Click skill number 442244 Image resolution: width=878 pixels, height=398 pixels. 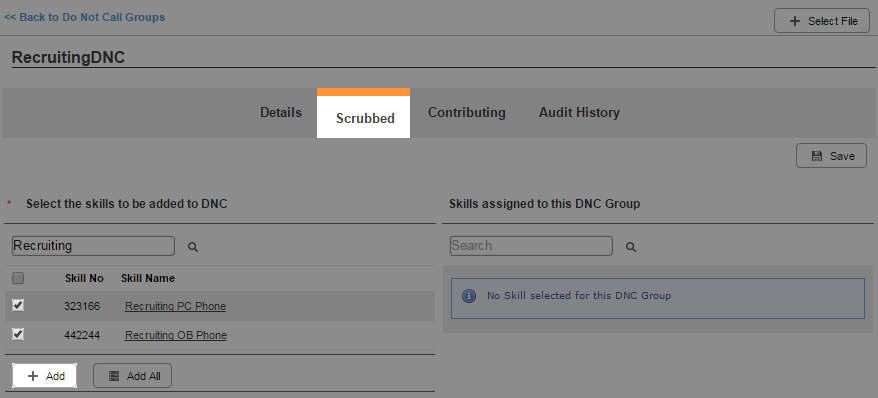(x=82, y=335)
